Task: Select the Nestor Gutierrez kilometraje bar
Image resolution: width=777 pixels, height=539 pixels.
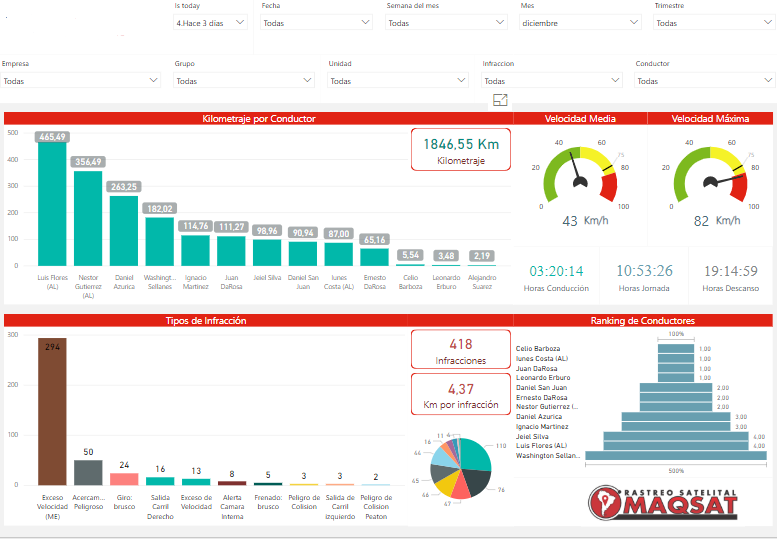Action: 88,218
